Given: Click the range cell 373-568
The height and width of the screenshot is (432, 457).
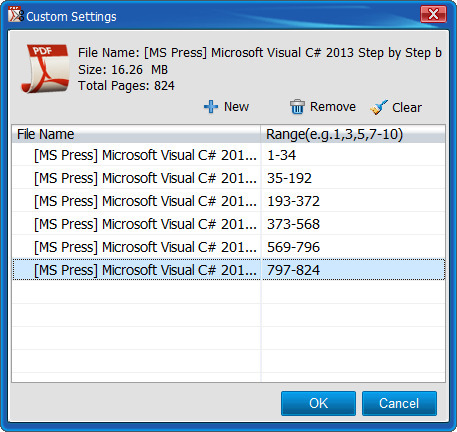Looking at the screenshot, I should pos(353,224).
